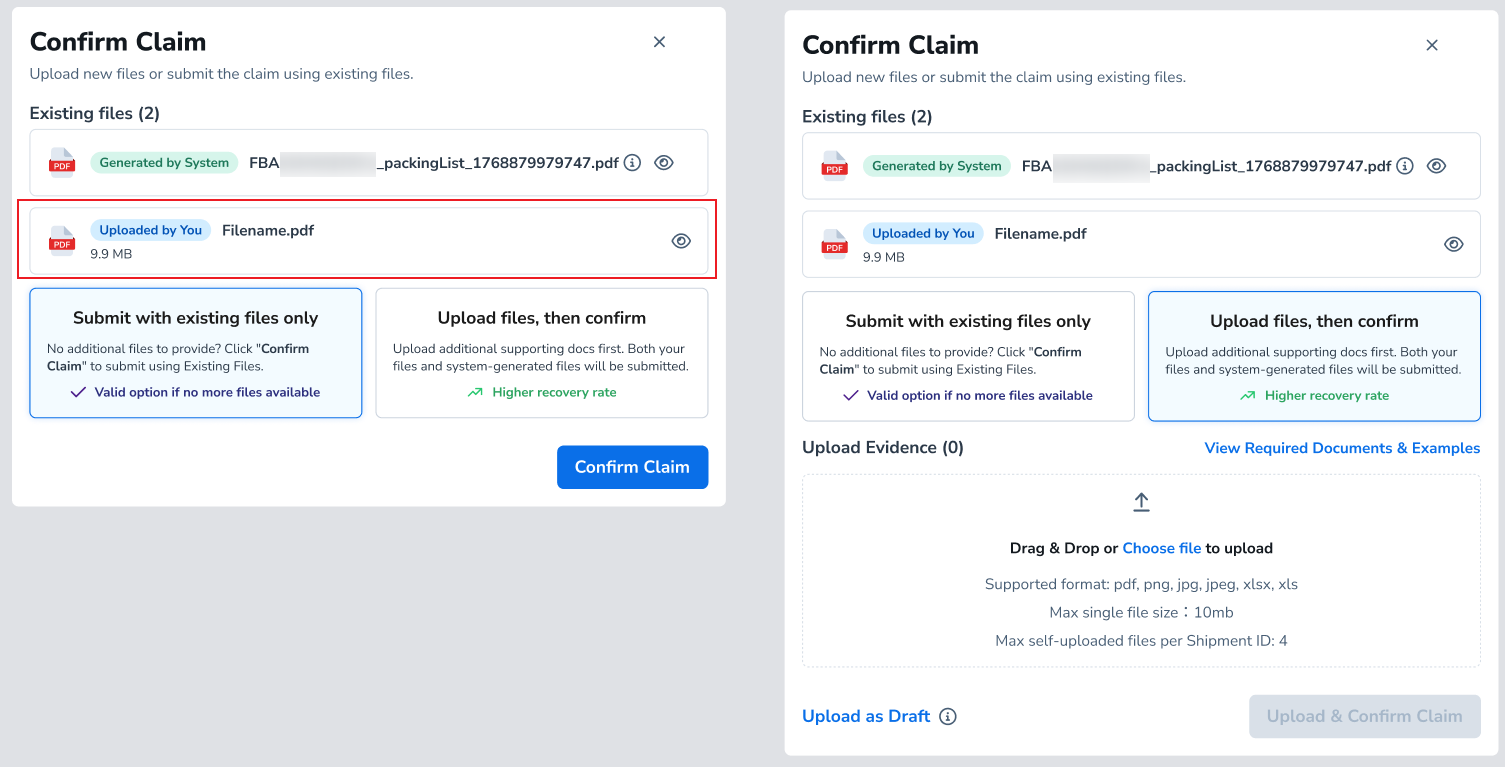The image size is (1505, 767).
Task: Click PDF icon of Filename.pdf in left dialog
Action: [x=62, y=241]
